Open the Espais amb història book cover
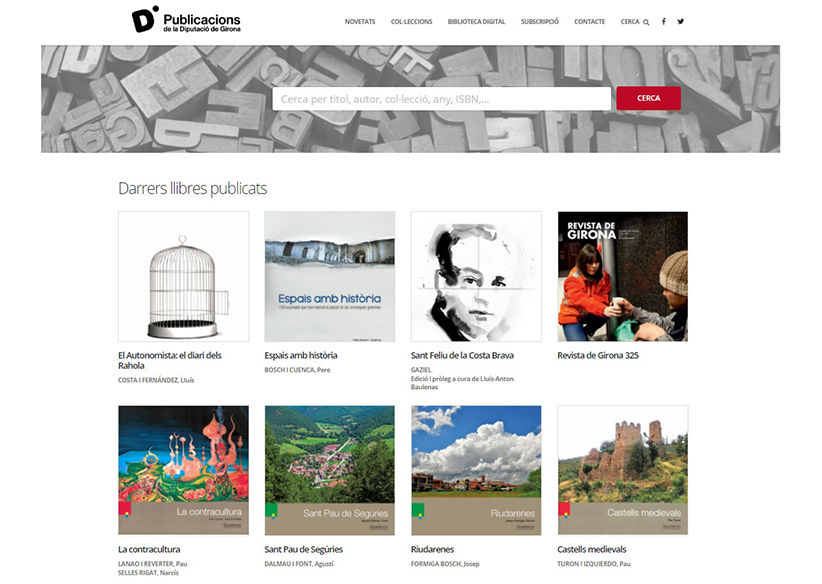822x584 pixels. click(x=330, y=276)
